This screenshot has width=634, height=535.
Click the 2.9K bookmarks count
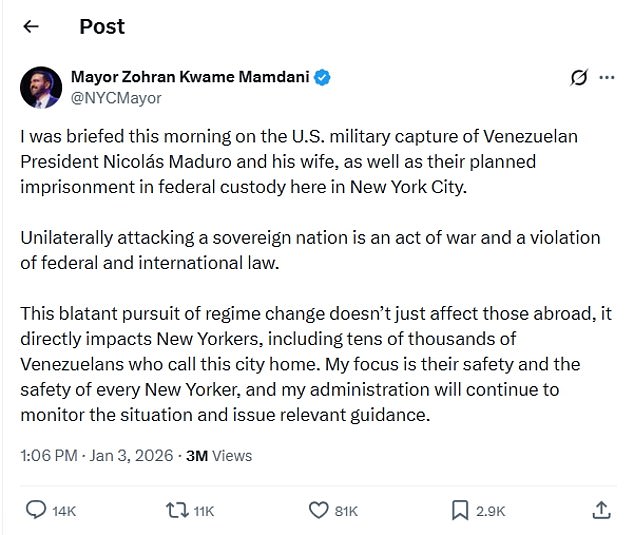pyautogui.click(x=490, y=511)
